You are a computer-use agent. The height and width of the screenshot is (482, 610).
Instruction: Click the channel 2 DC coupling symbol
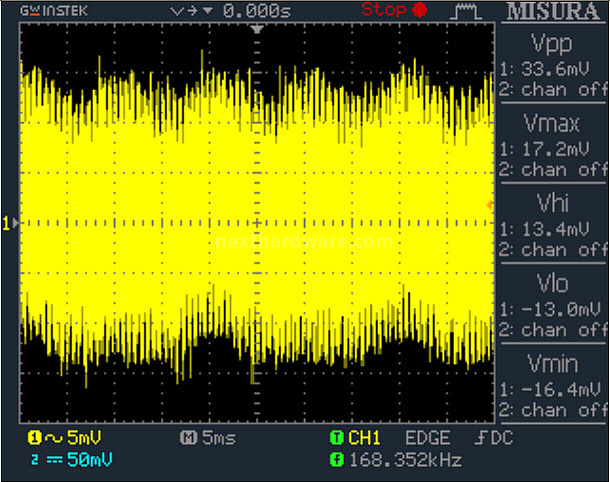click(x=54, y=460)
